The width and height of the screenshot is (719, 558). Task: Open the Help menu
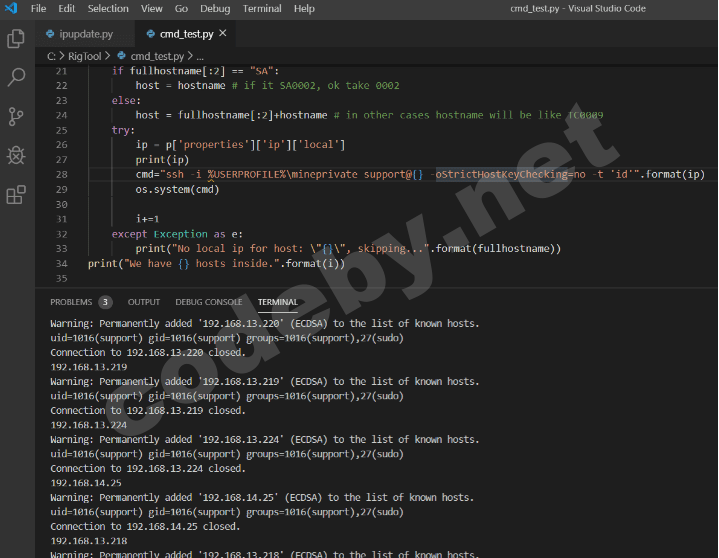[x=304, y=9]
